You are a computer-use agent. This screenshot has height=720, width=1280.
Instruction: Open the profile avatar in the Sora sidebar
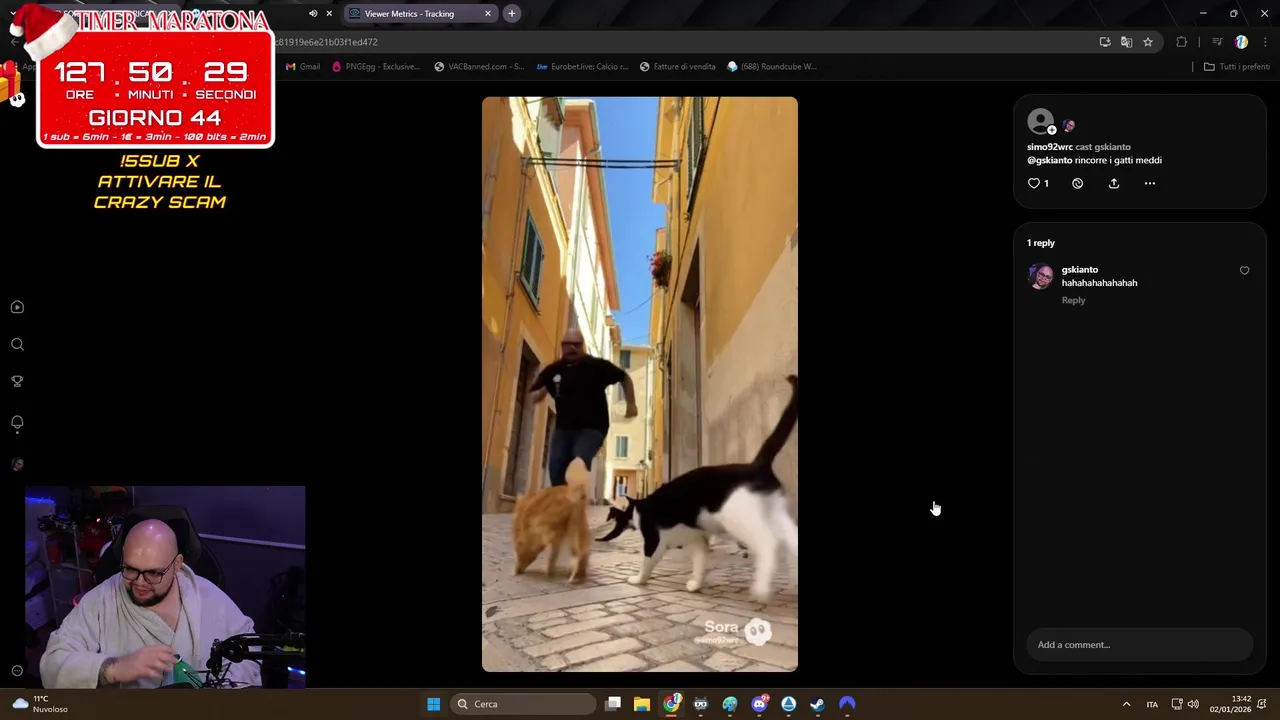coord(17,464)
